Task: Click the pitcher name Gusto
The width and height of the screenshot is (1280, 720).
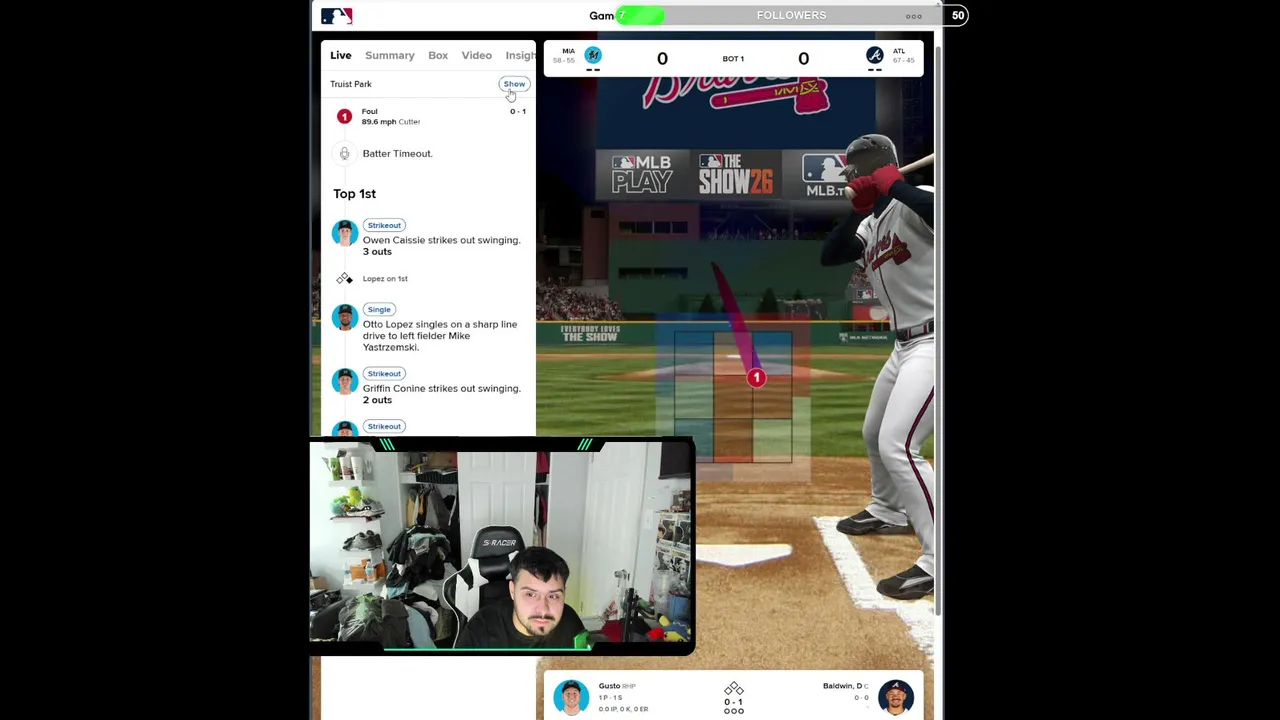Action: click(609, 686)
